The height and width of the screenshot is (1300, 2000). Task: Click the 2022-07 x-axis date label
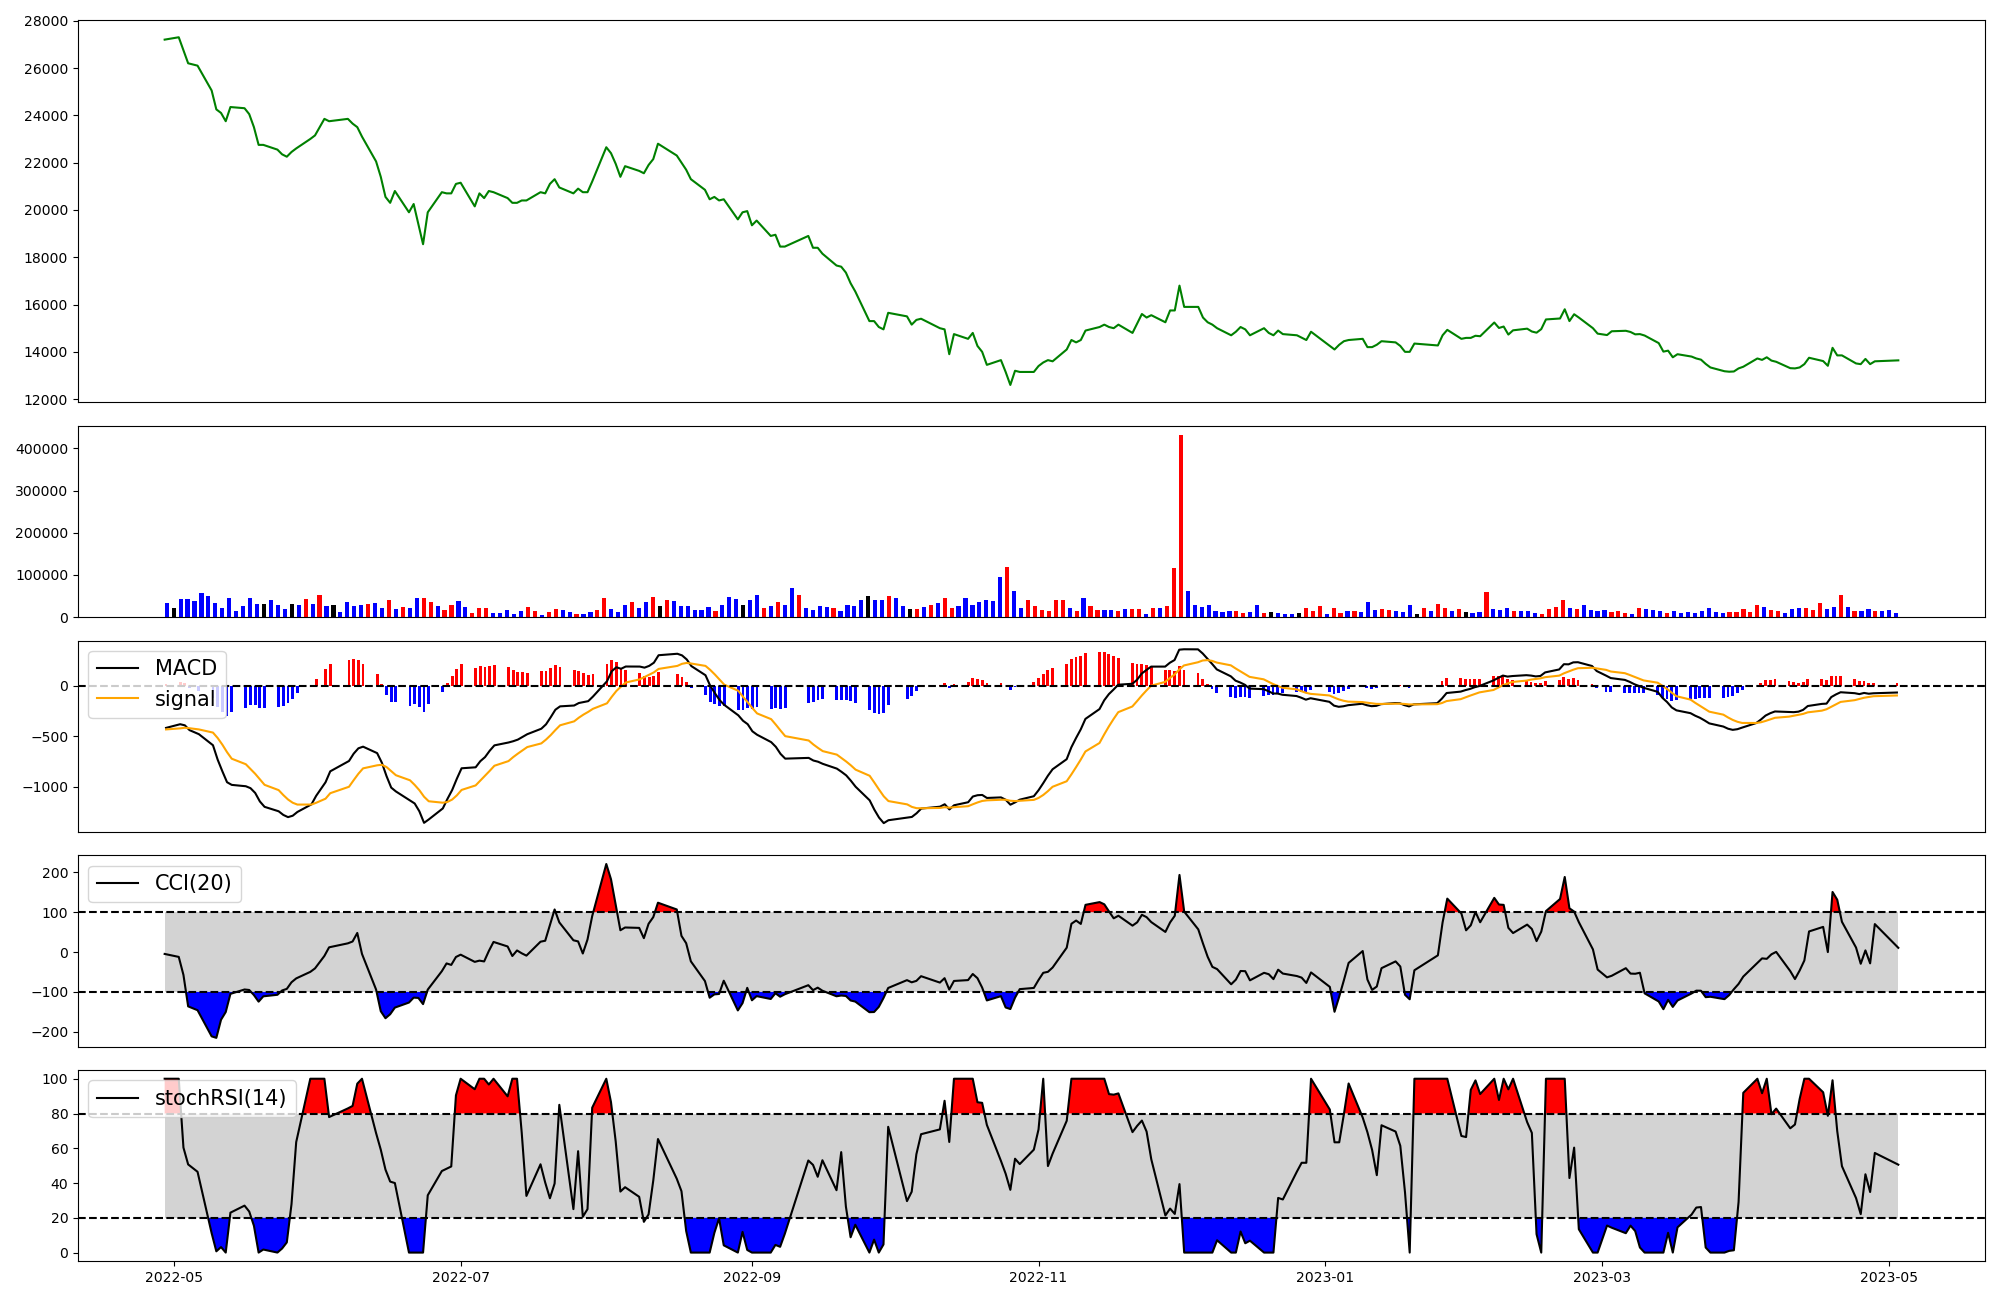(461, 1277)
